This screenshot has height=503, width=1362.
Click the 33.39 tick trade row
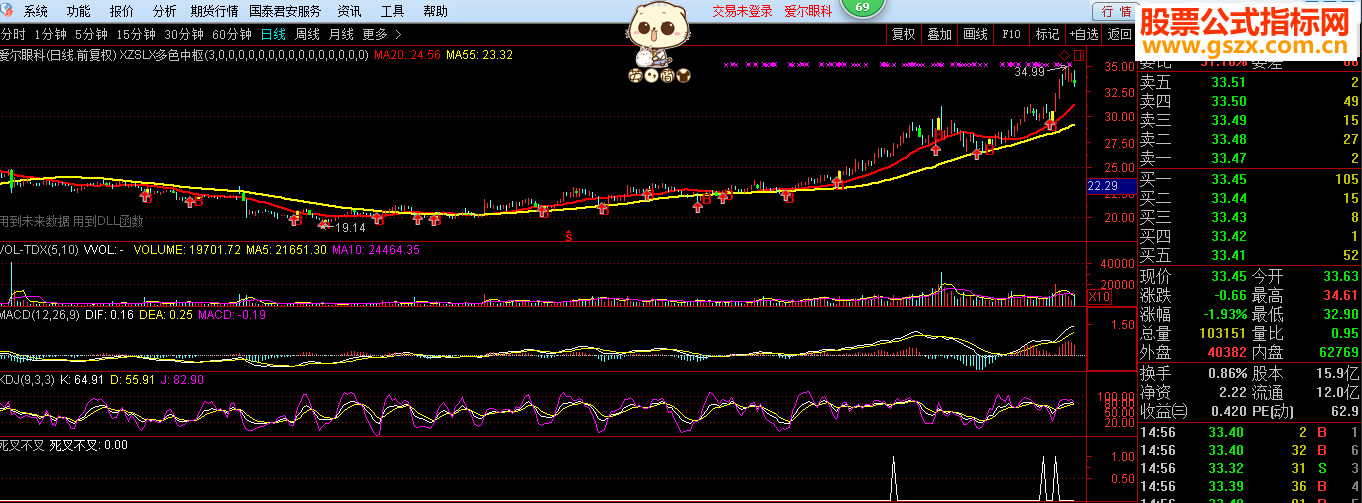1250,487
